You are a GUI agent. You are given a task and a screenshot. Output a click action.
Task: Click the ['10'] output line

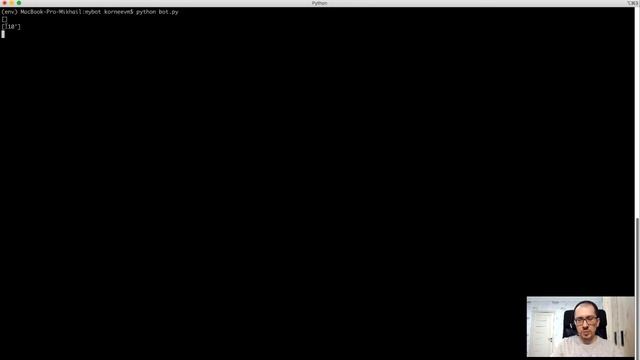[x=11, y=27]
